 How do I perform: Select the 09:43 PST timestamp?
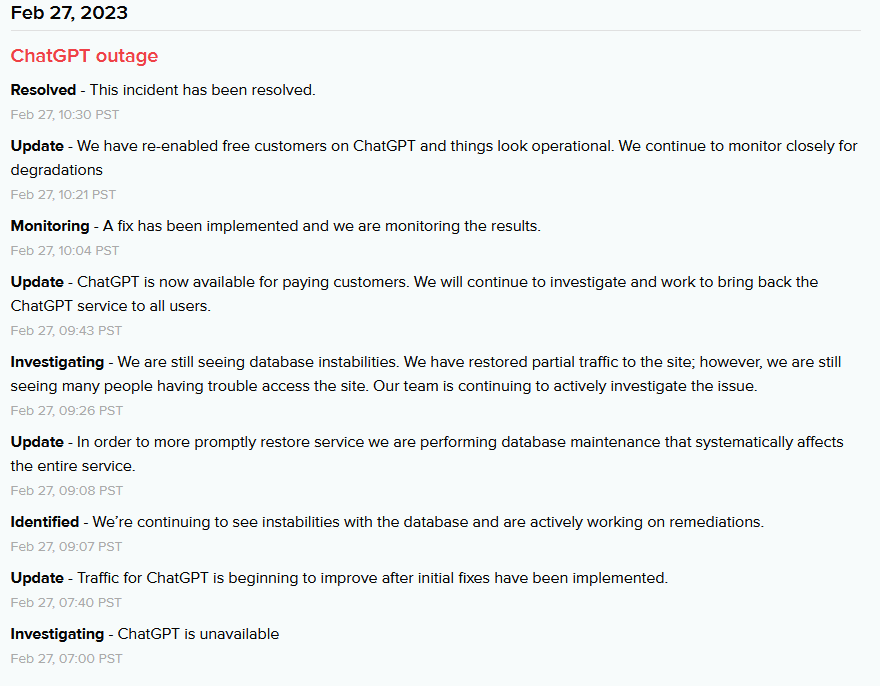(66, 330)
